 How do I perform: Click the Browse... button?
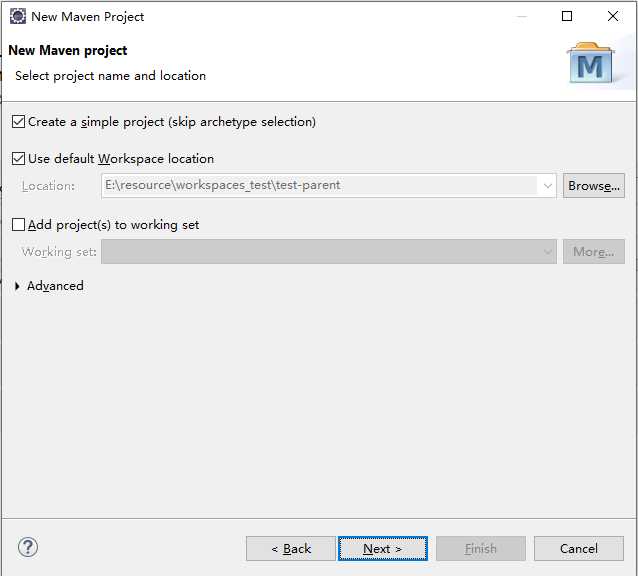click(593, 186)
